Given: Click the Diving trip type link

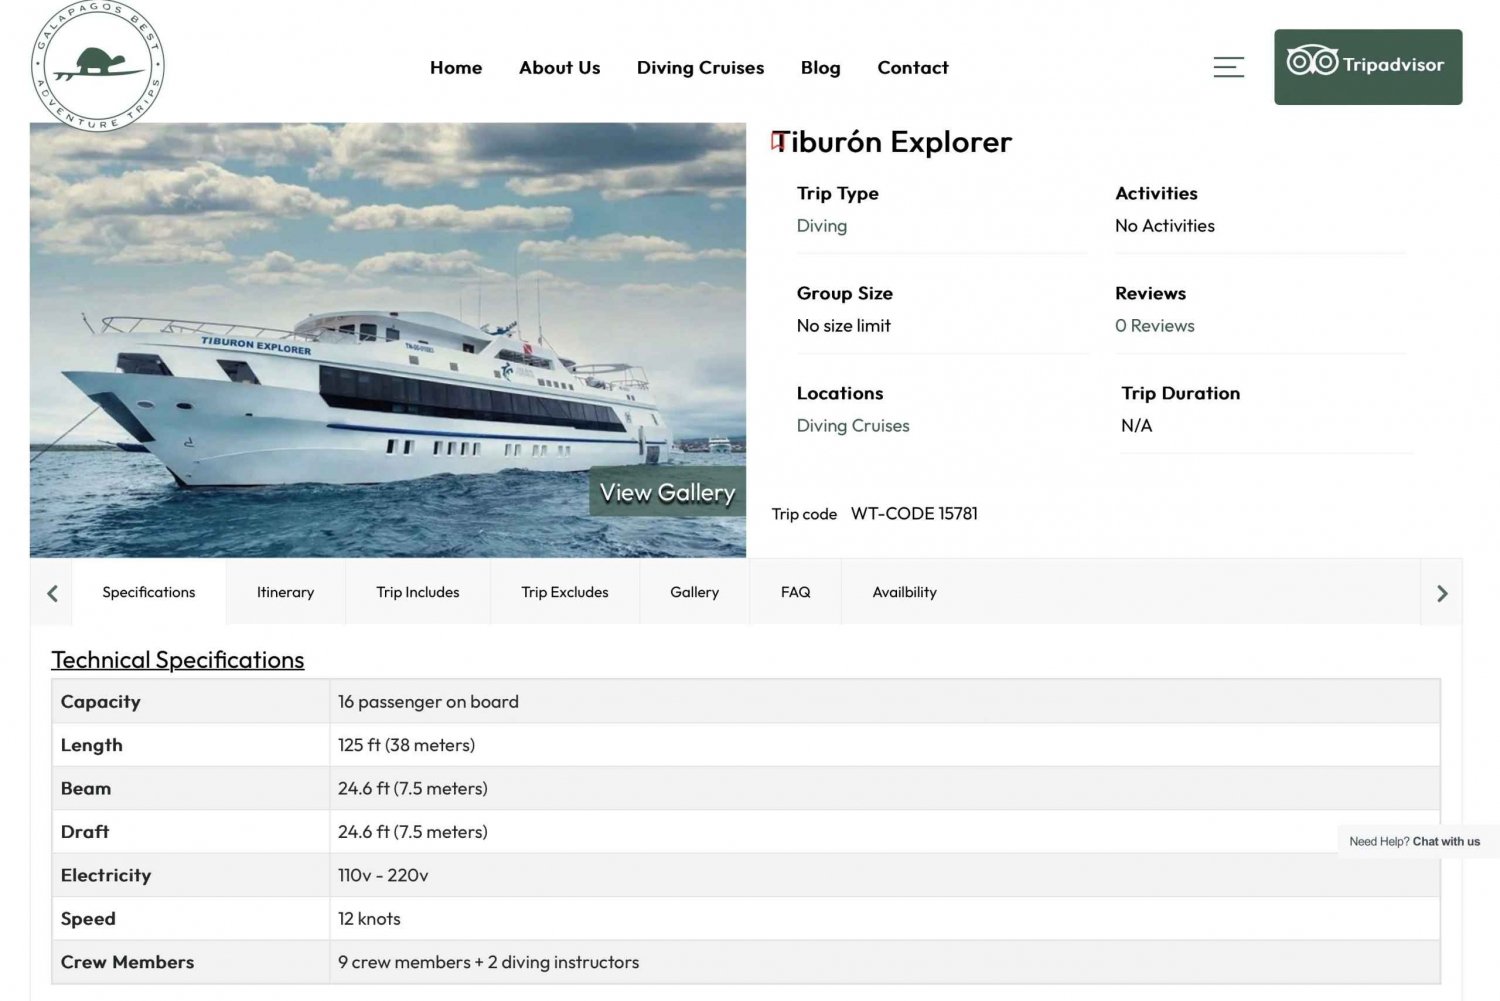Looking at the screenshot, I should [821, 226].
